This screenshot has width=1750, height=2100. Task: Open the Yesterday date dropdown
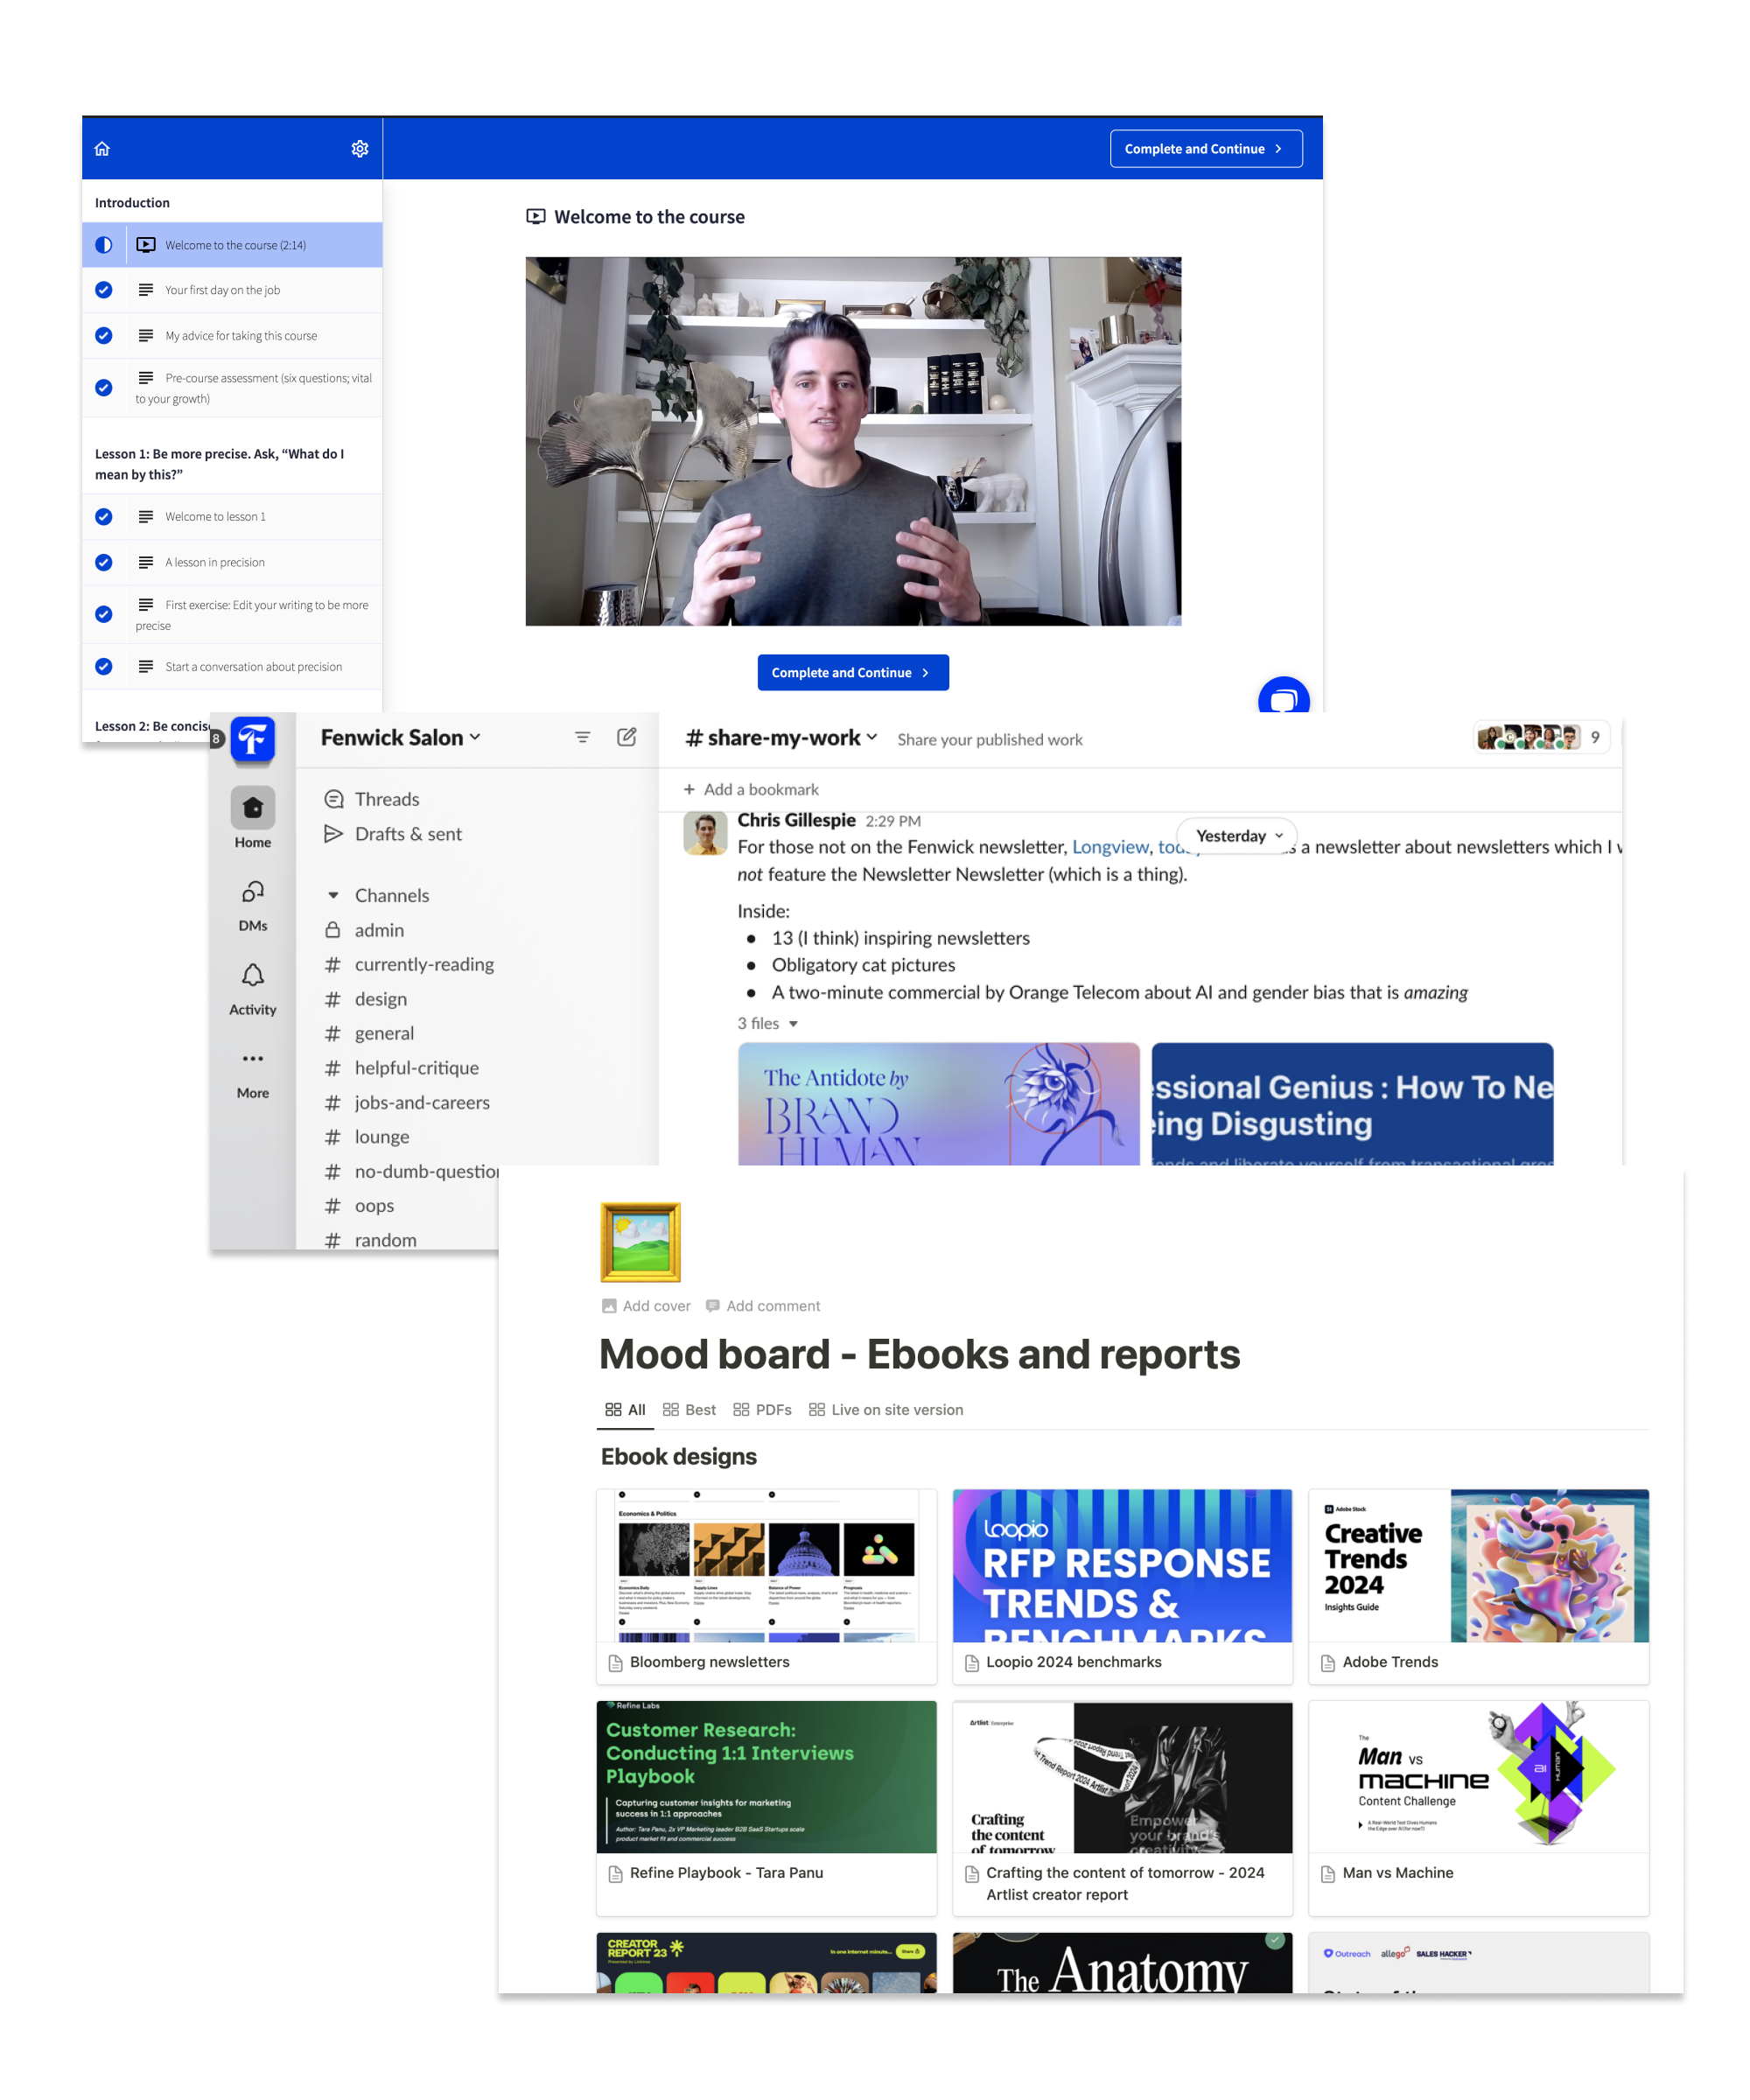(x=1238, y=836)
